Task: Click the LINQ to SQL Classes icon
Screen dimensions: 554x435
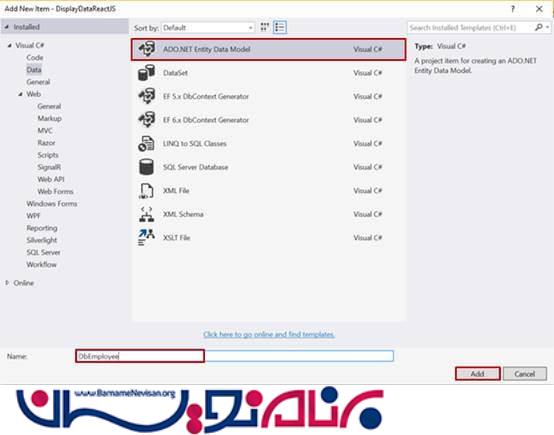Action: click(146, 143)
